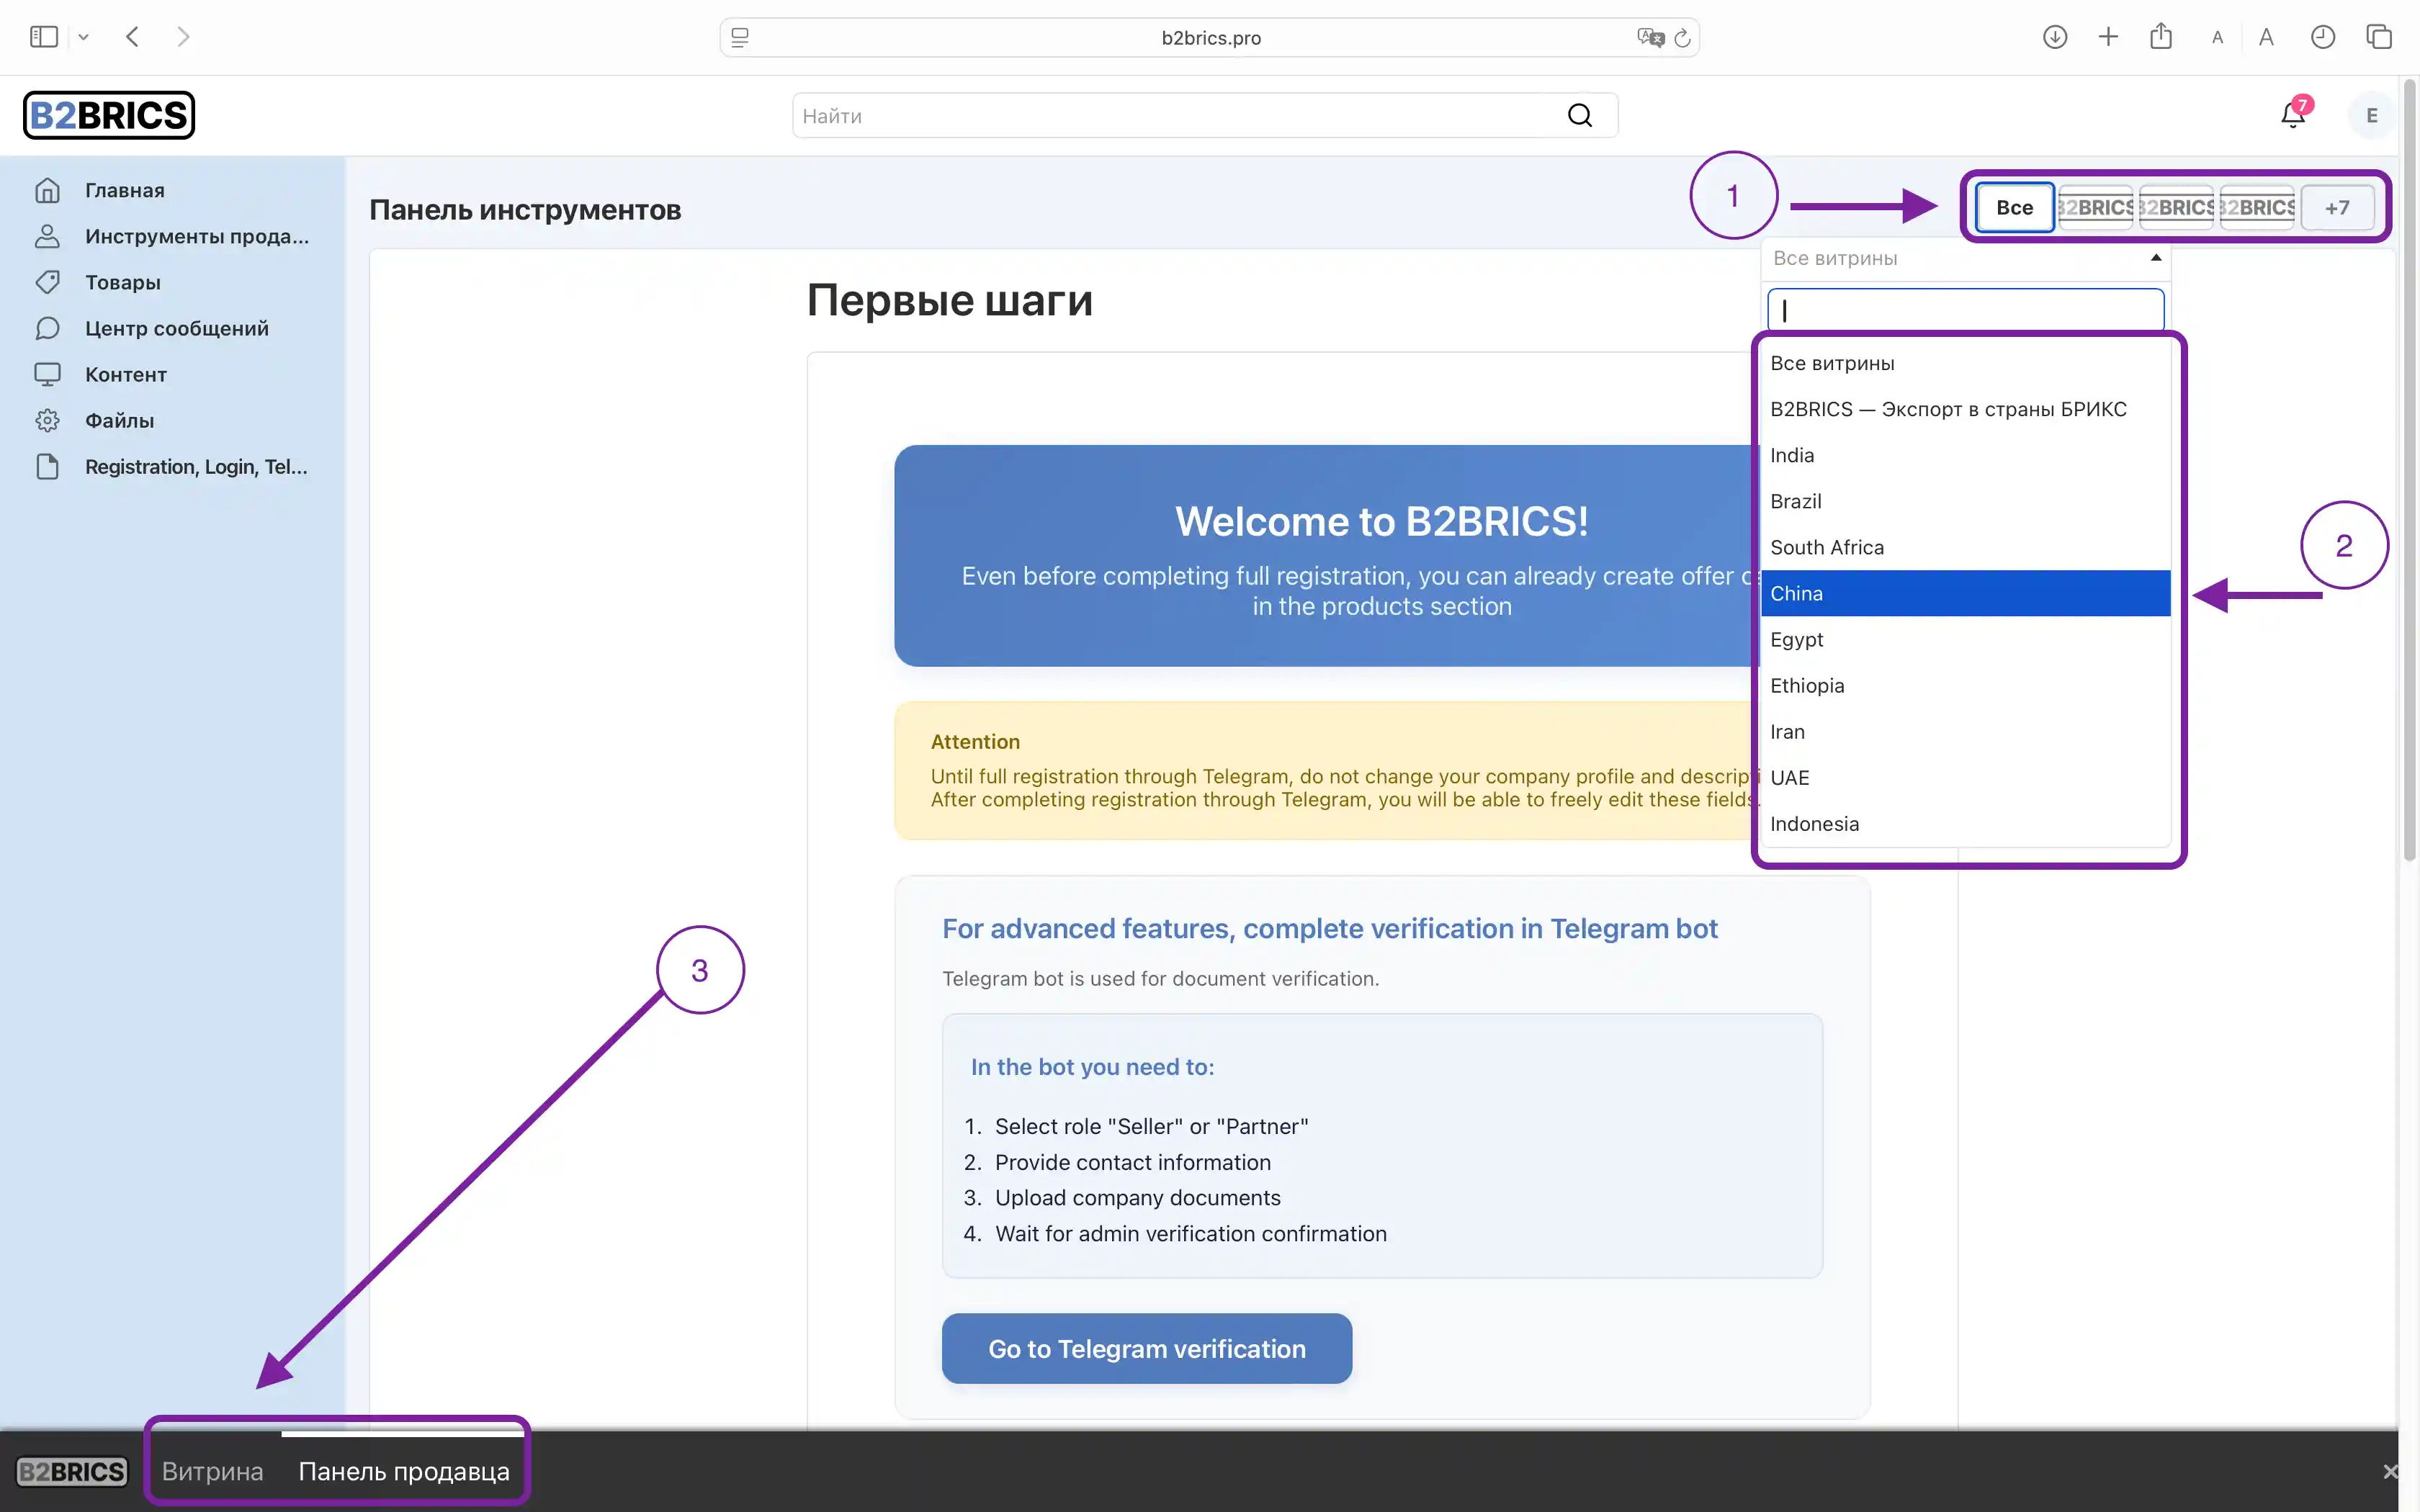Click the page vertical scrollbar

click(x=2409, y=470)
